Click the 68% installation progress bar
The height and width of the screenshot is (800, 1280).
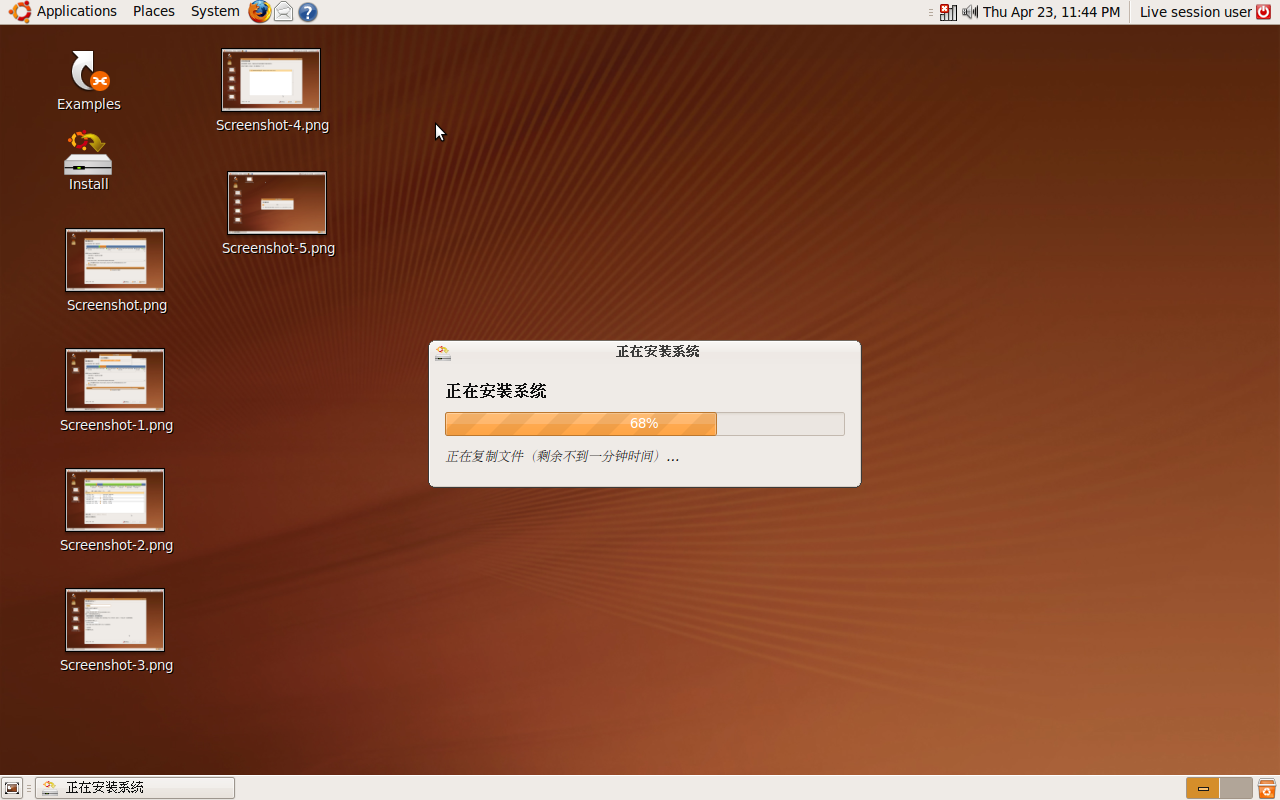(x=645, y=424)
